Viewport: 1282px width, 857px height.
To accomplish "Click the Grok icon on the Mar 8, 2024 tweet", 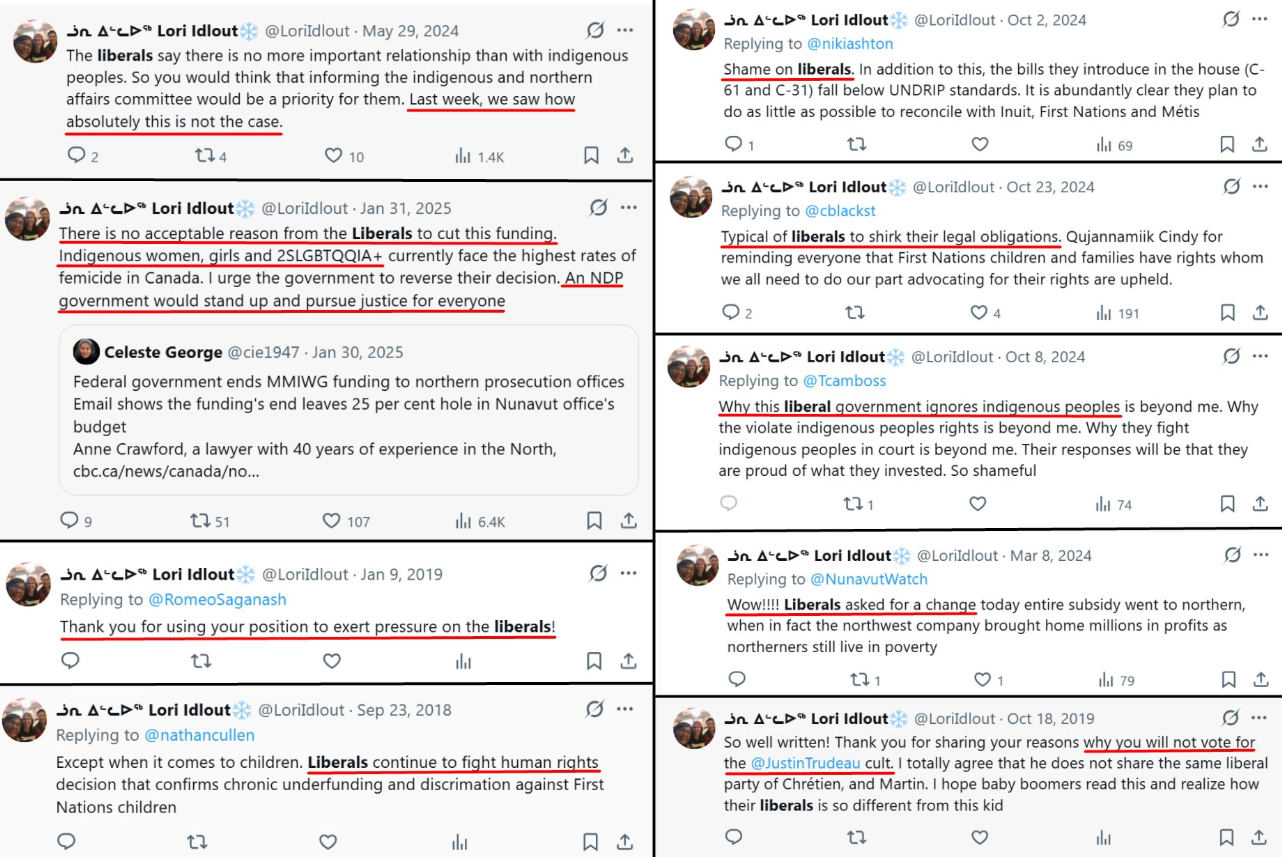I will pos(1232,554).
